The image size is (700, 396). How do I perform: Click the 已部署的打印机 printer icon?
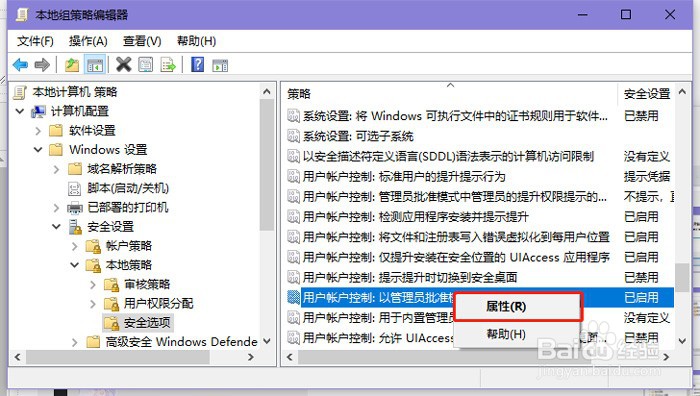coord(75,208)
